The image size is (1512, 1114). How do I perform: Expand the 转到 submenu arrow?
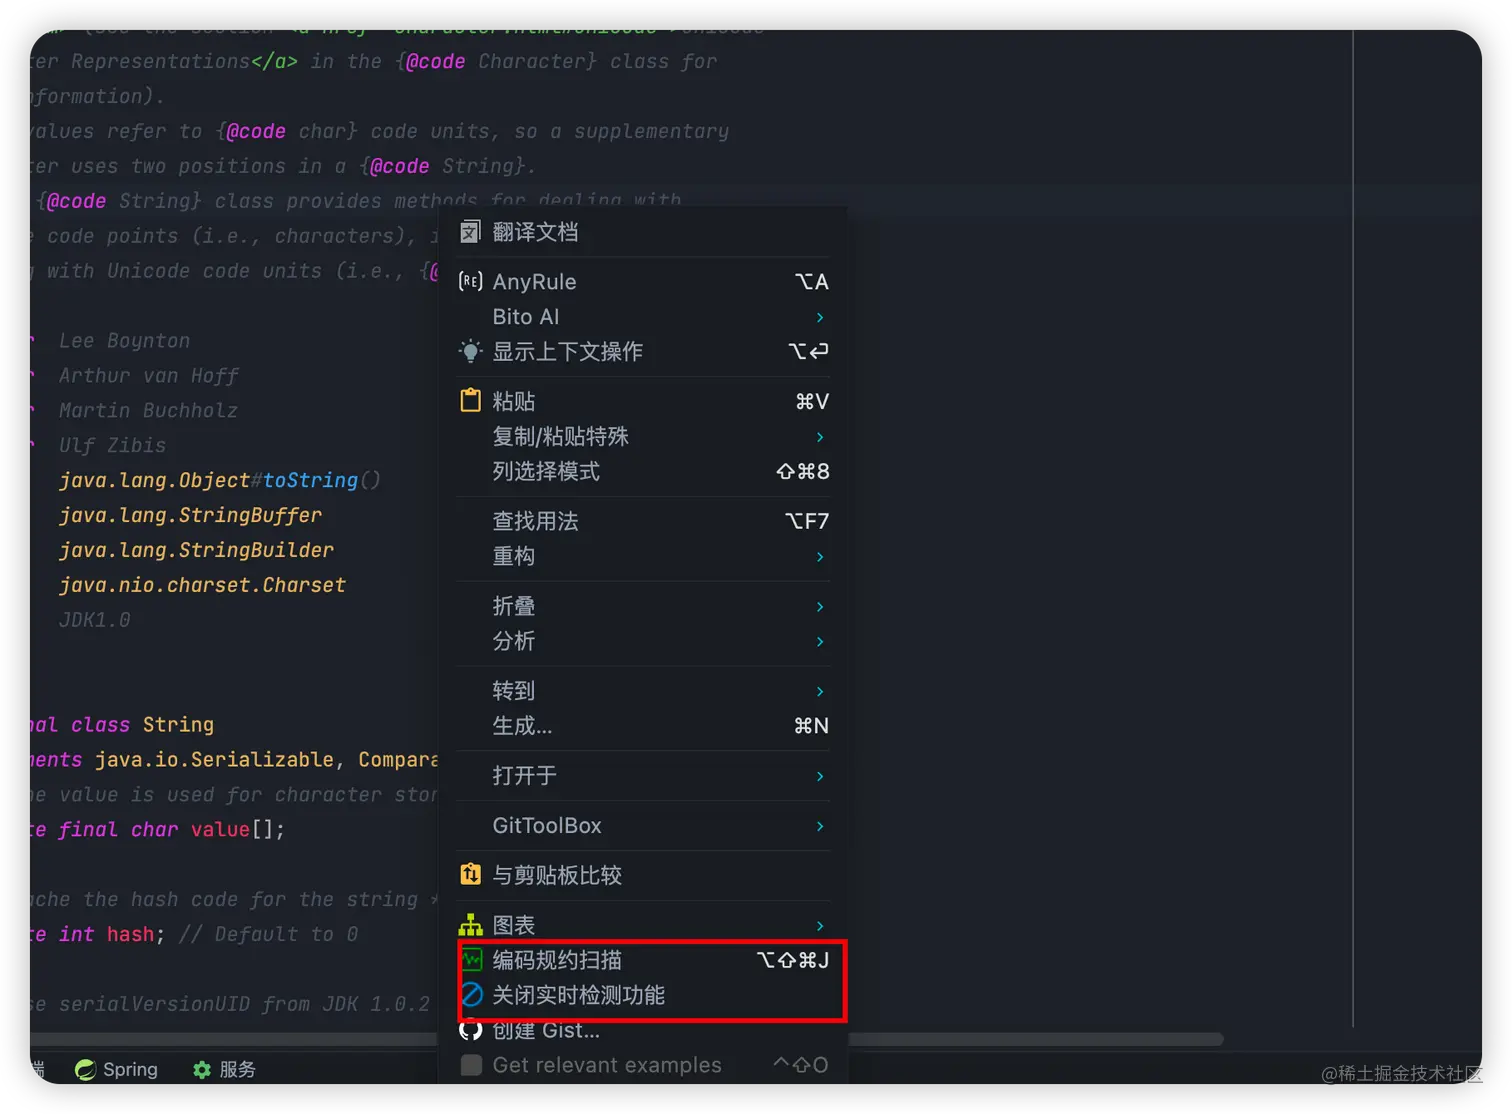click(820, 691)
